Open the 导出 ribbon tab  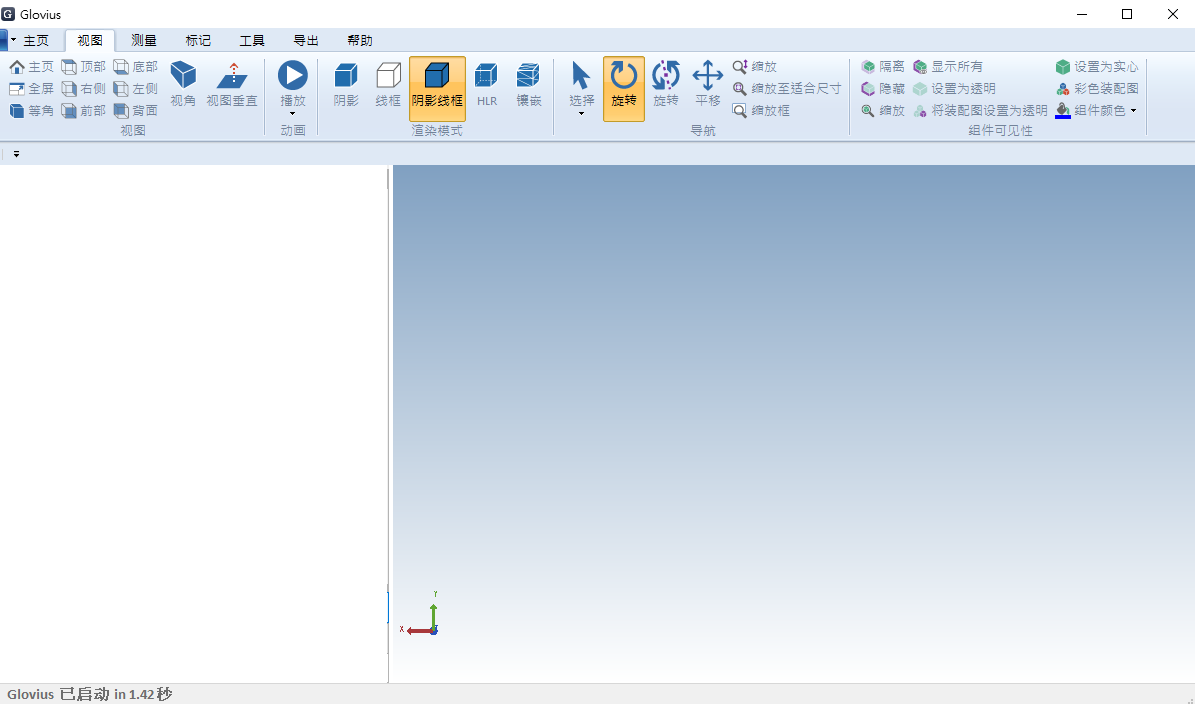coord(306,41)
